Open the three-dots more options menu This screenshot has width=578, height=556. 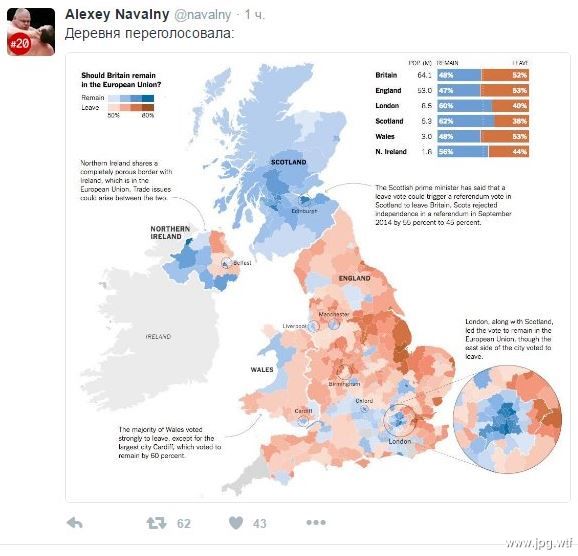tap(316, 522)
